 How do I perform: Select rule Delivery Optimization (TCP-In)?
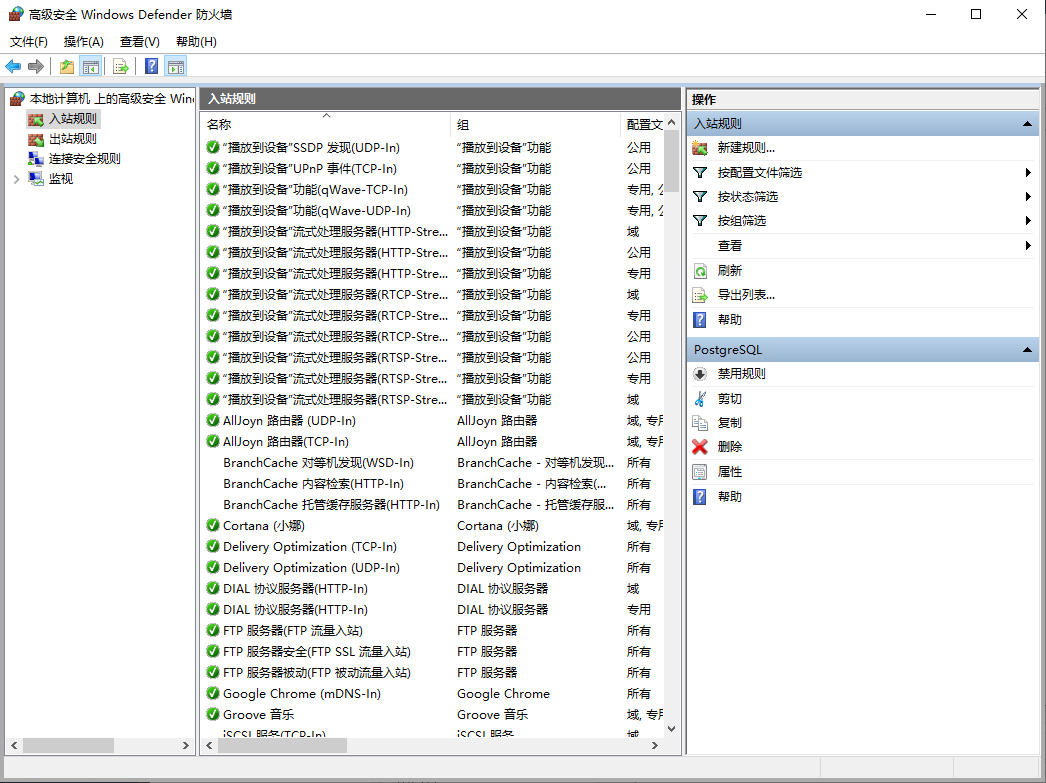click(310, 547)
